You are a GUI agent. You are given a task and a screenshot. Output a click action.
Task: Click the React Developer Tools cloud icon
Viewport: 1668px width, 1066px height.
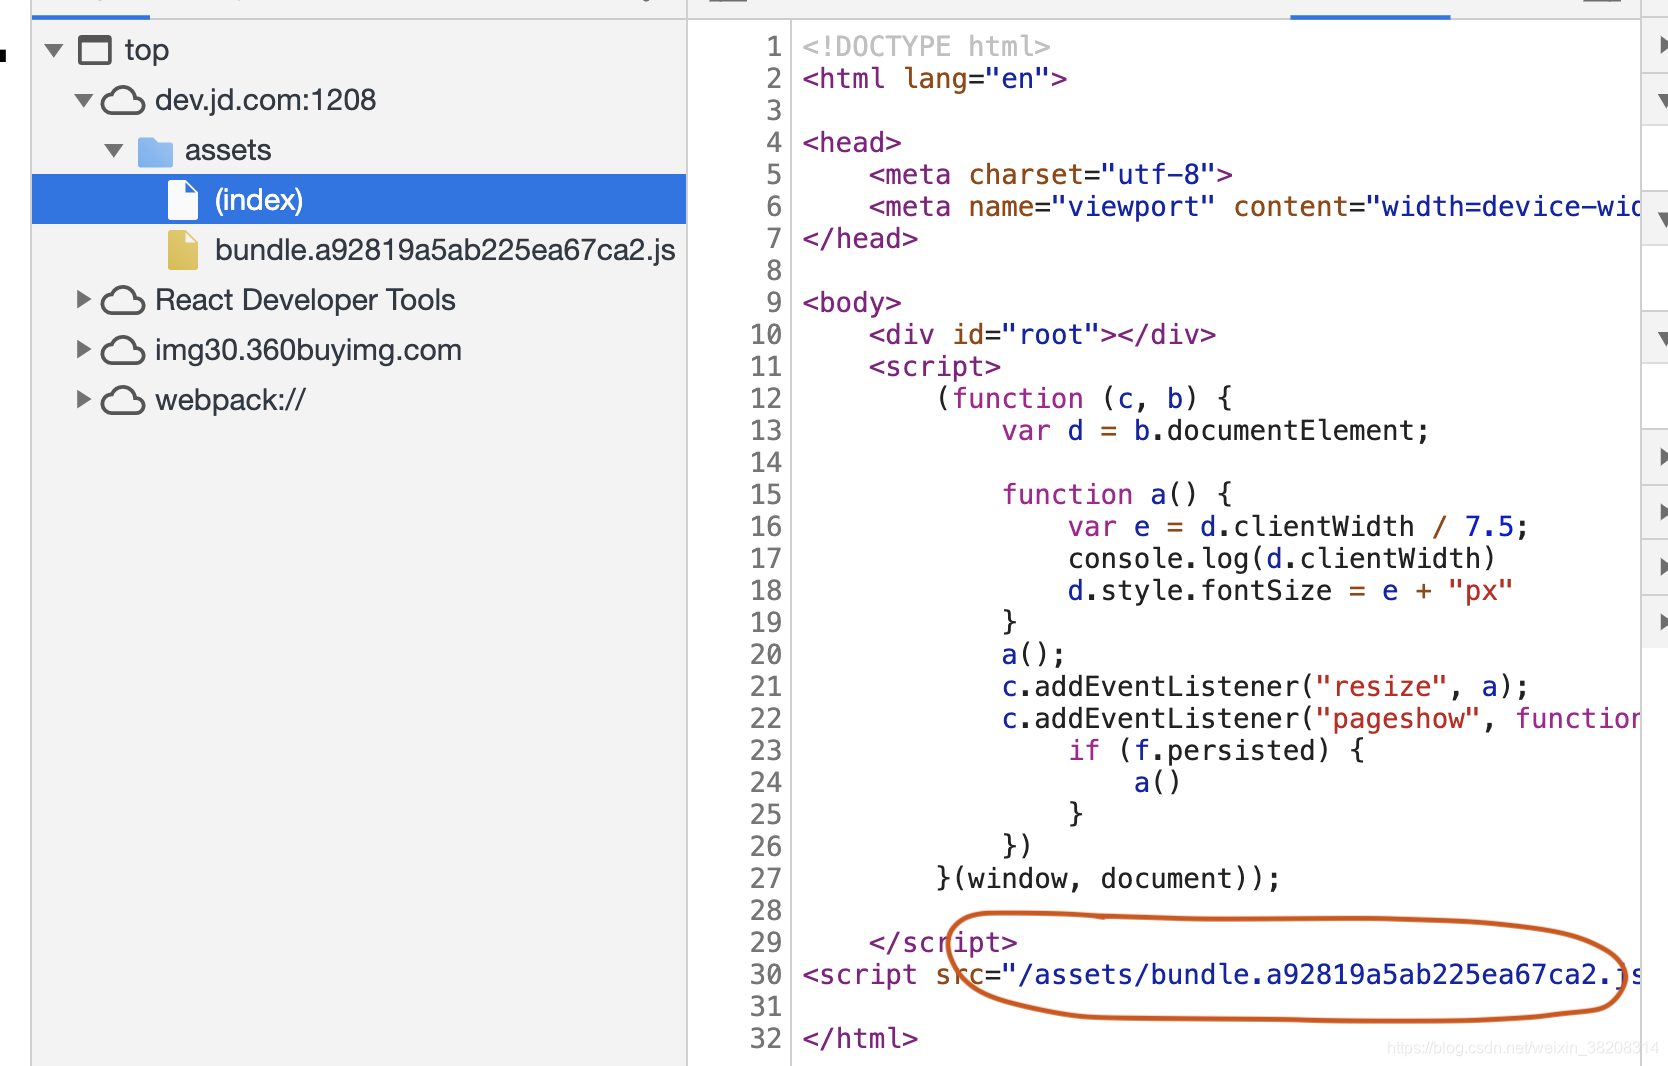tap(123, 300)
